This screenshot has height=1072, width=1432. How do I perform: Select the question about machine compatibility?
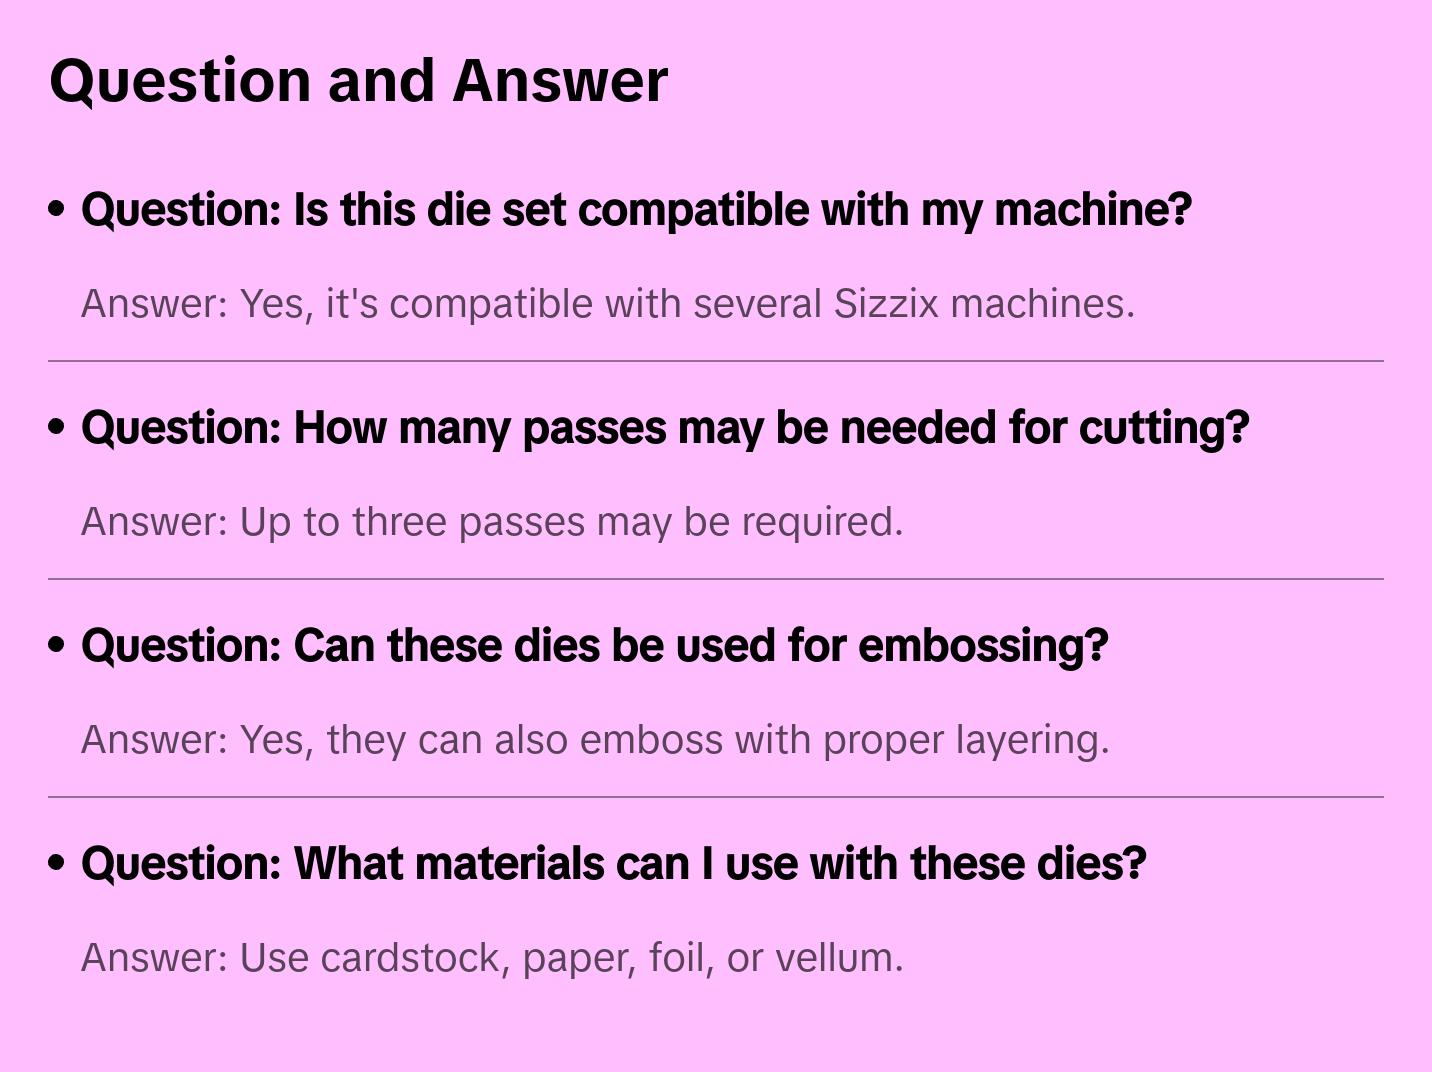[x=636, y=210]
